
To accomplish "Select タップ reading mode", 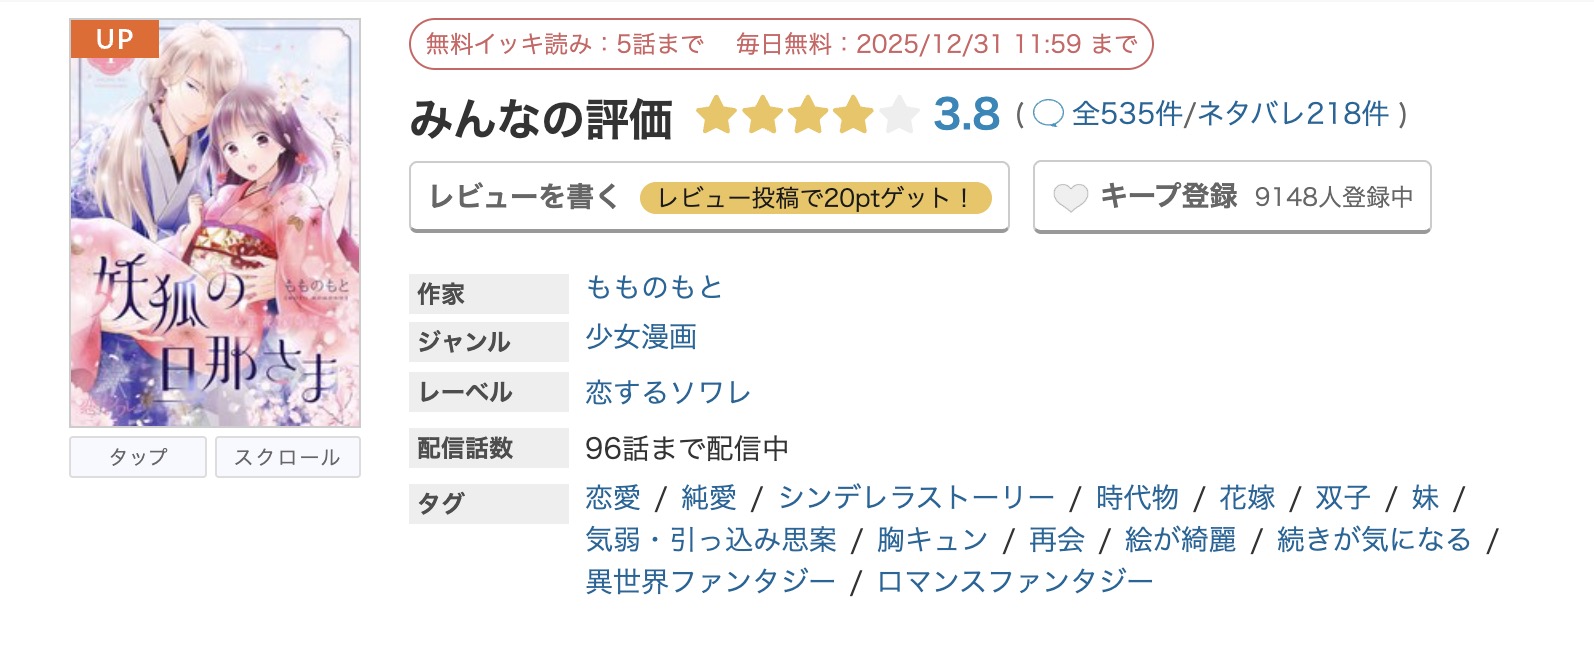I will click(x=138, y=457).
